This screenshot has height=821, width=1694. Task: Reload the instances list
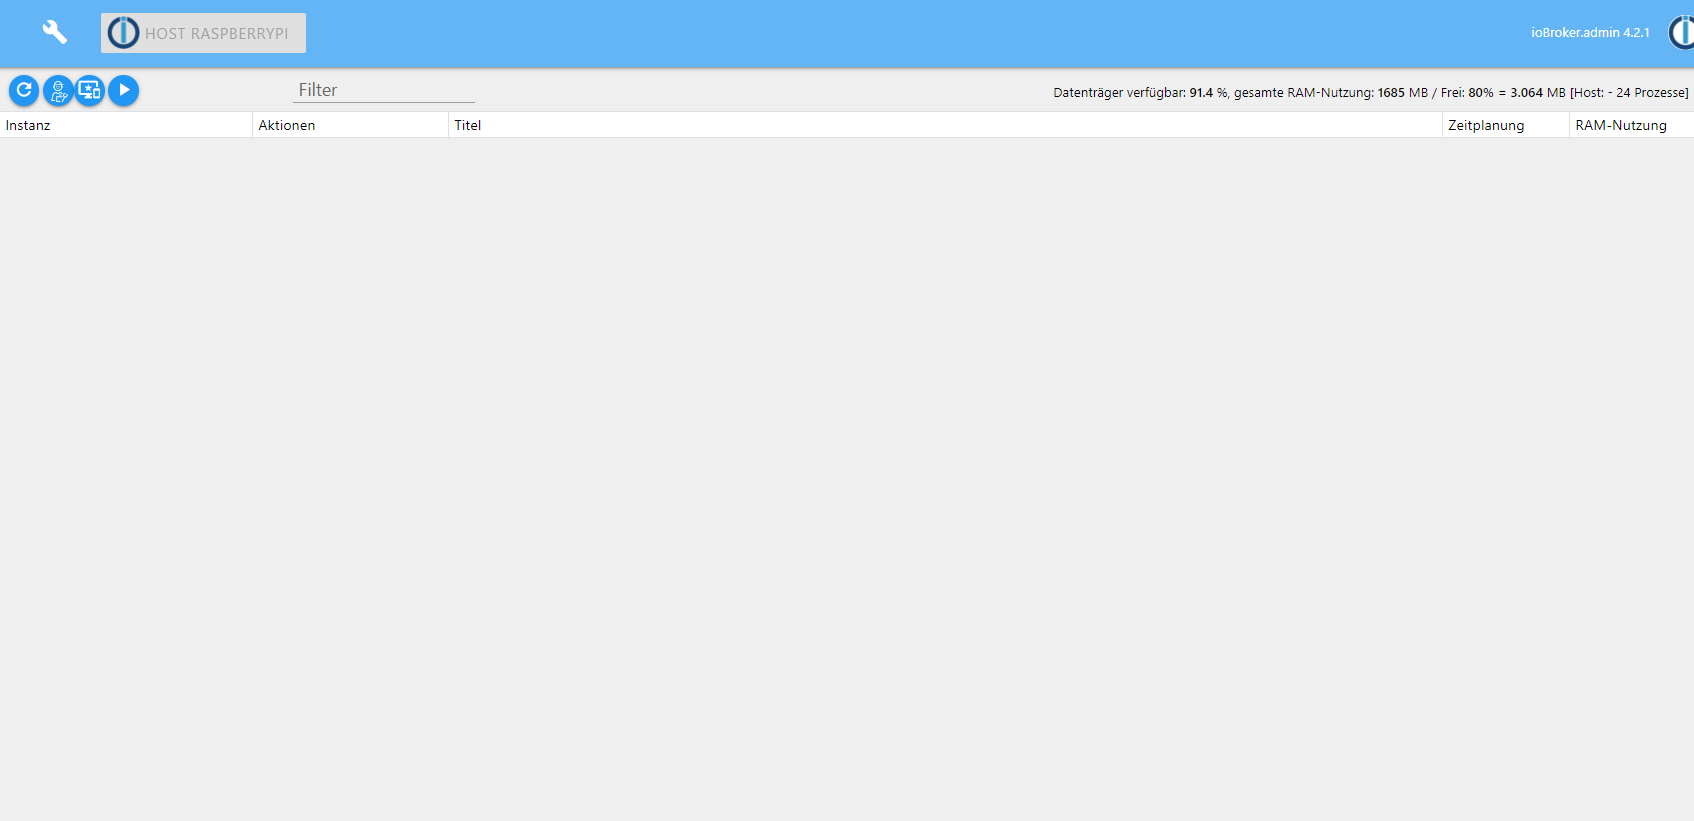(24, 90)
